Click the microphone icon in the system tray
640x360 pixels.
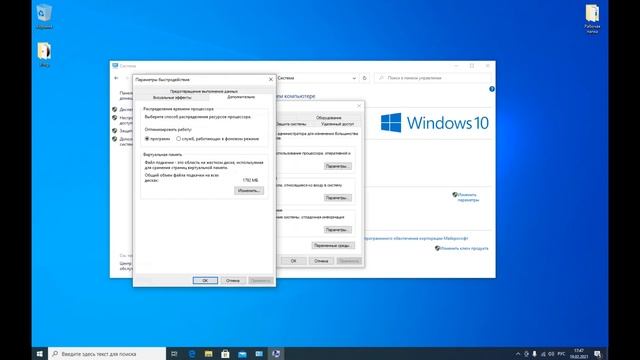point(534,354)
